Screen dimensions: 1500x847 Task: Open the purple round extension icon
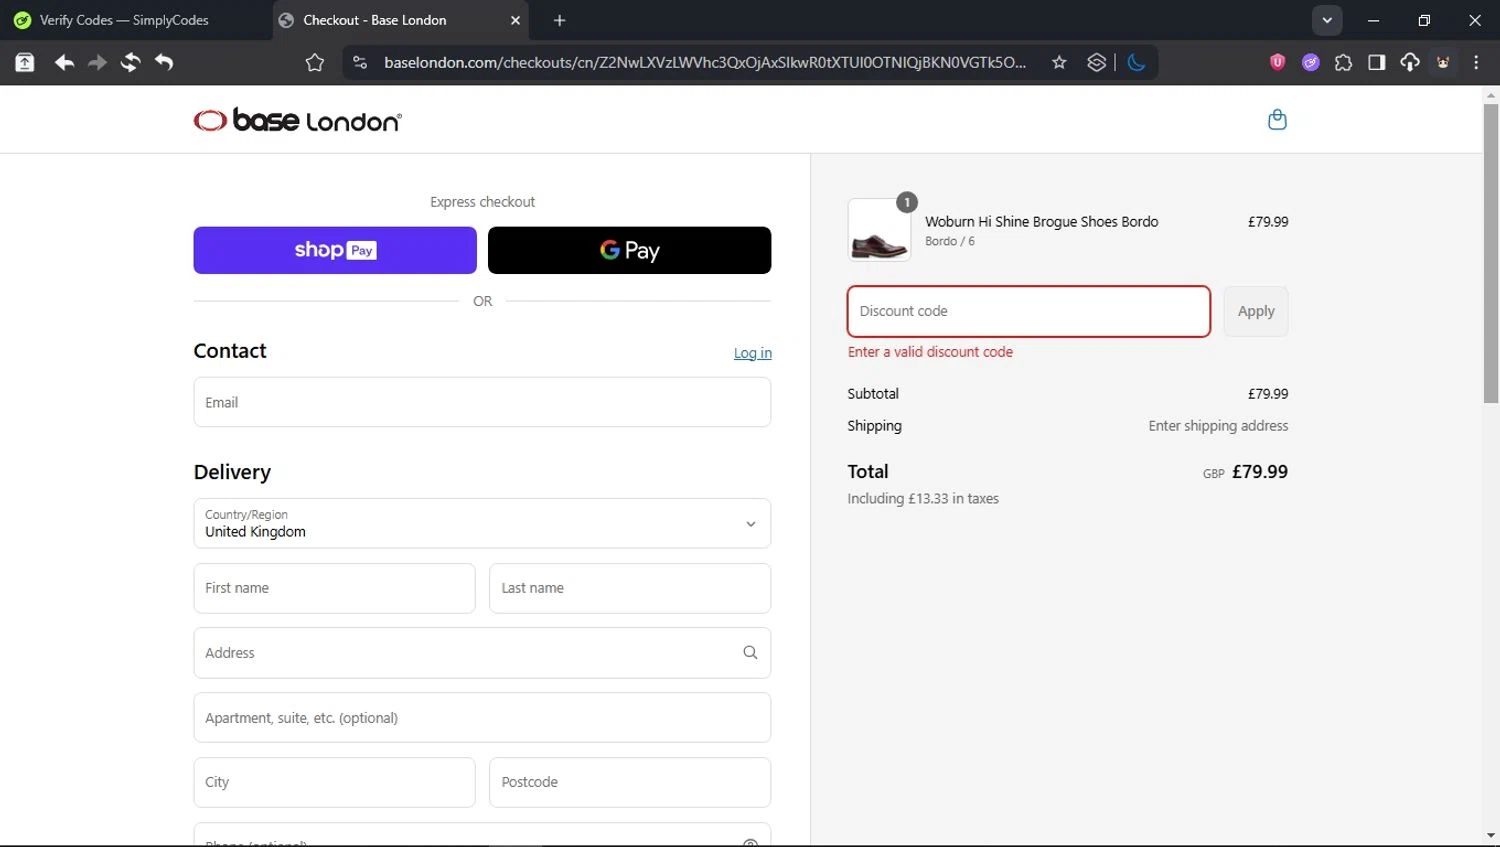click(1310, 62)
